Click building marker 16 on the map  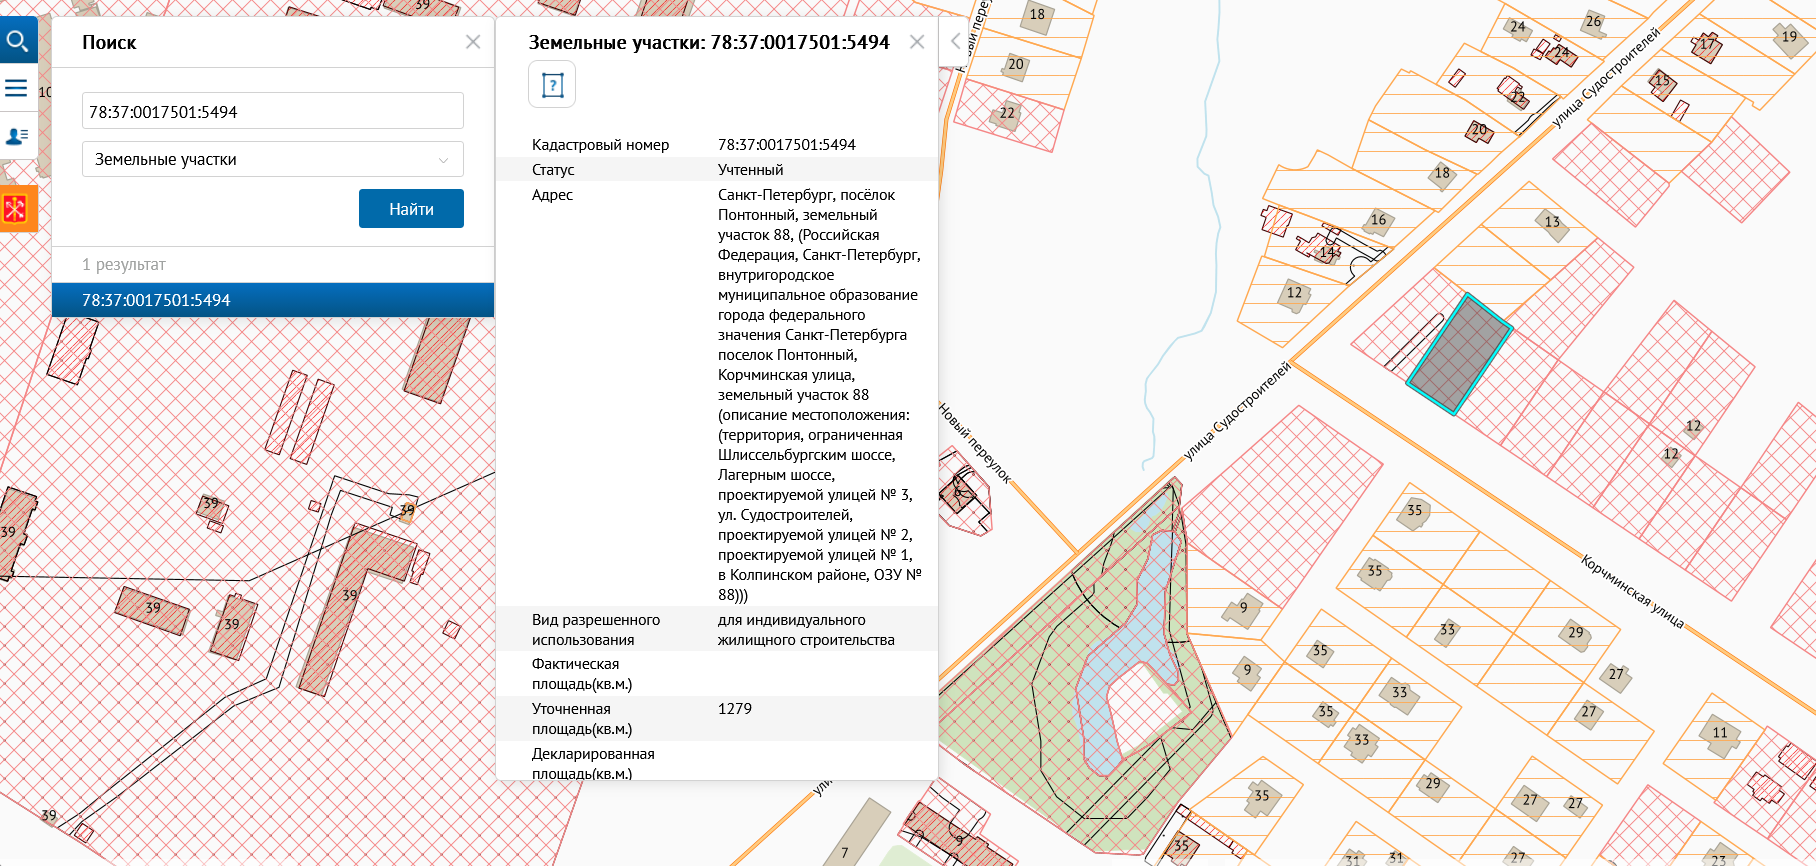pyautogui.click(x=1378, y=221)
